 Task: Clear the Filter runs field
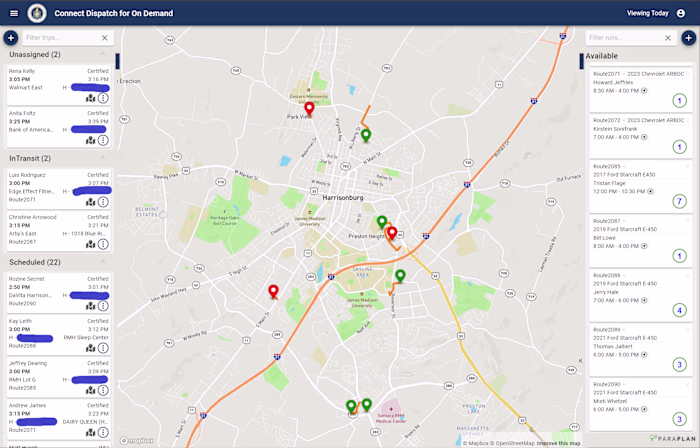pos(668,38)
